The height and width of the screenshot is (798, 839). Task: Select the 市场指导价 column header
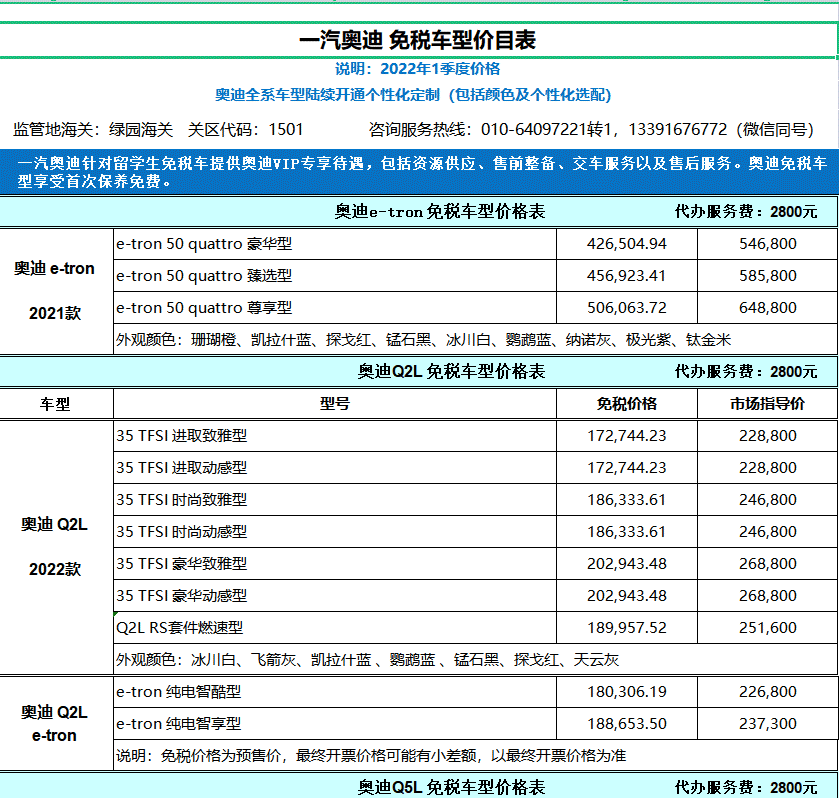coord(768,404)
